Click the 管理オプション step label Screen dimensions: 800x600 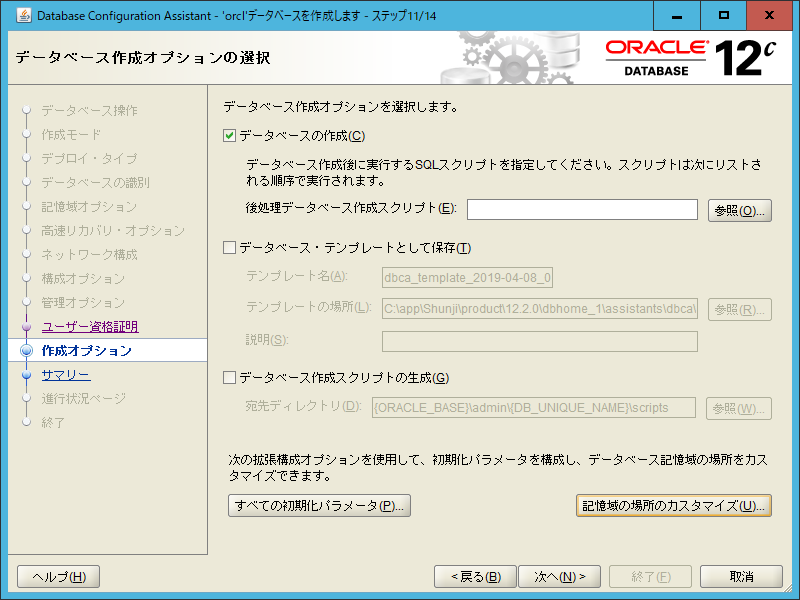pos(83,303)
